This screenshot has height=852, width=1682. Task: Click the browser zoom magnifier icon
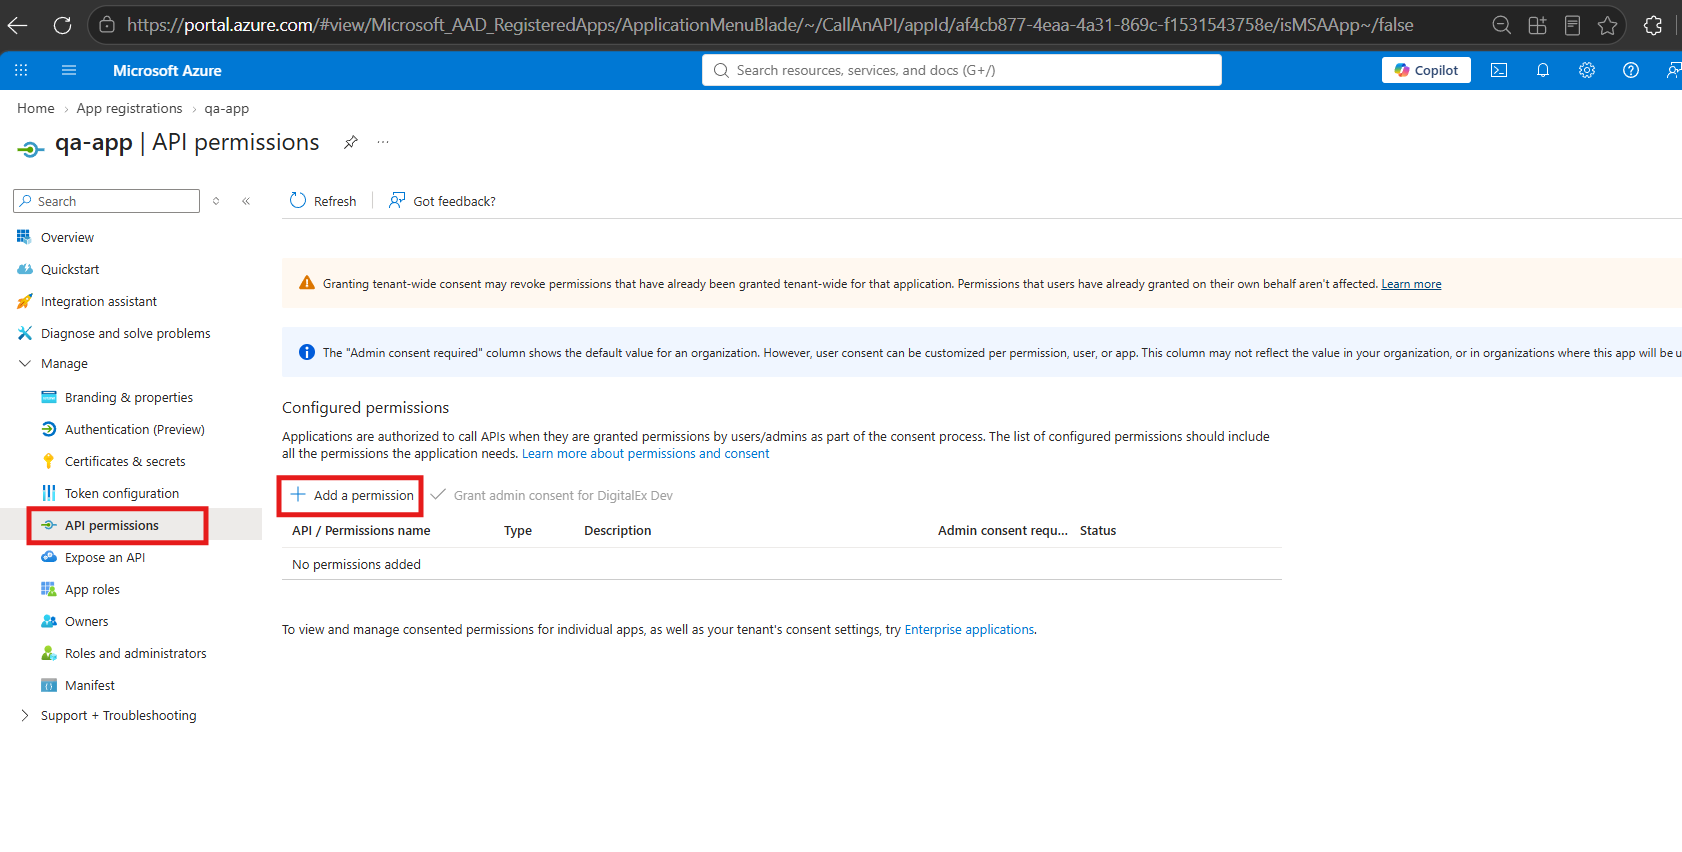1501,25
